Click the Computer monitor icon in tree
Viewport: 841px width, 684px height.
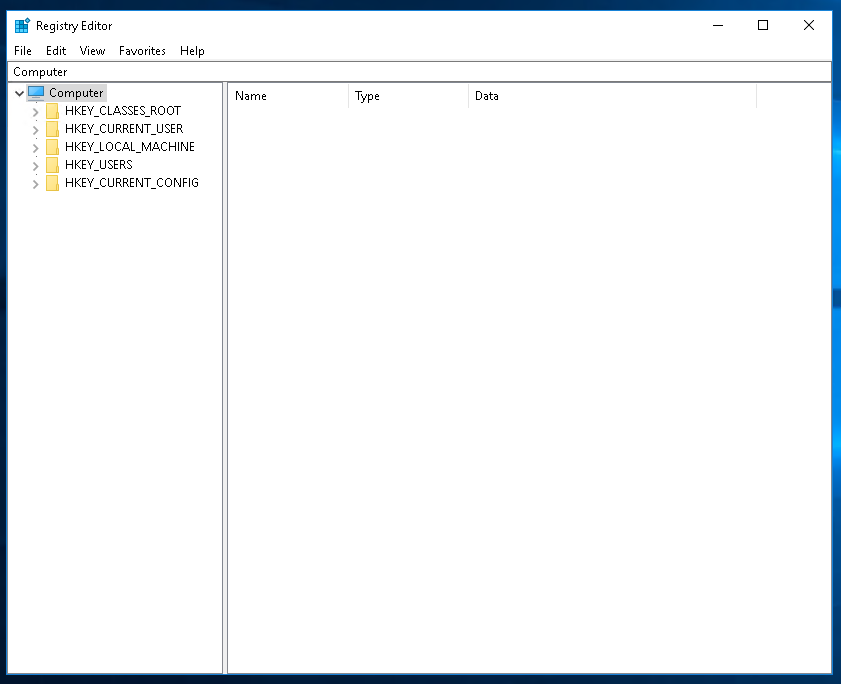coord(36,93)
